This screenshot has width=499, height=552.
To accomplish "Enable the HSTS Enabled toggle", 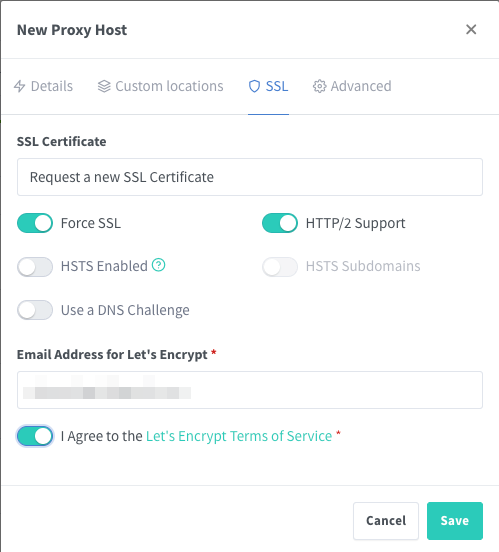I will click(35, 266).
